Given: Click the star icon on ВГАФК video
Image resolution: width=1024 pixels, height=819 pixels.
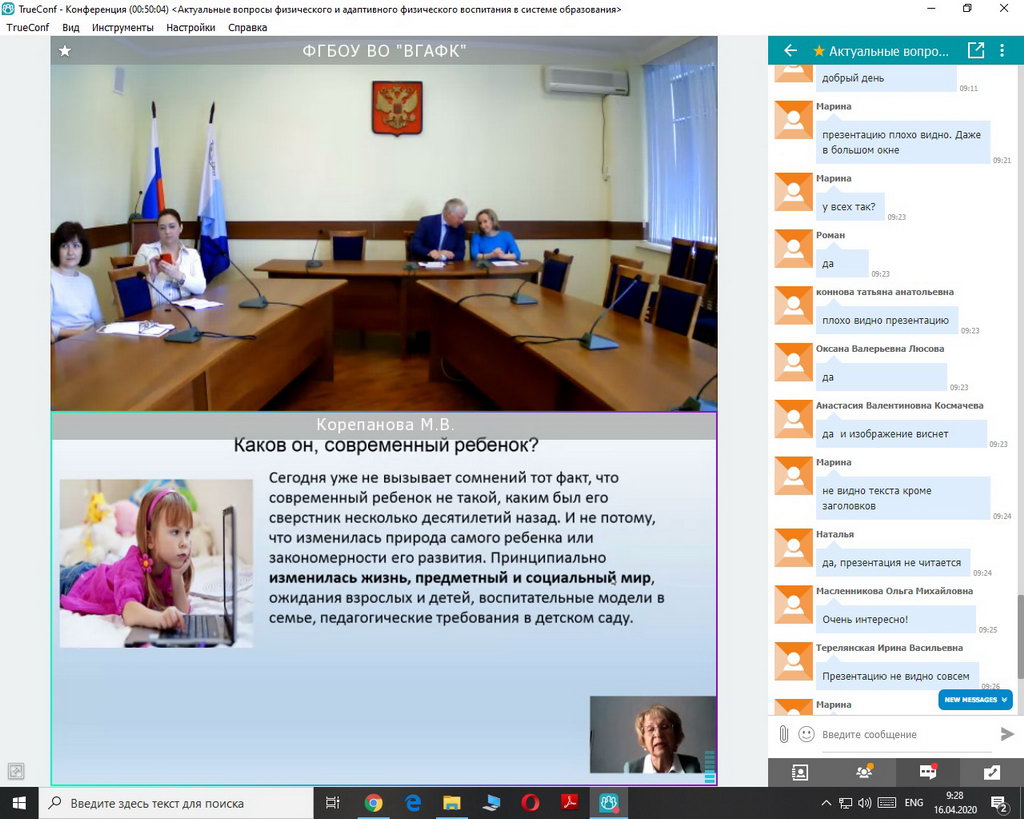Looking at the screenshot, I should coord(65,51).
